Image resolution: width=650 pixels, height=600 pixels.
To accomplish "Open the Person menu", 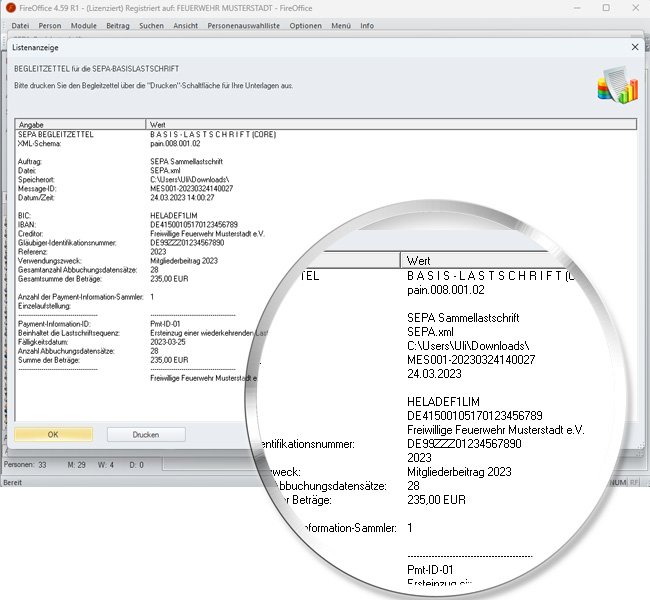I will pos(50,25).
